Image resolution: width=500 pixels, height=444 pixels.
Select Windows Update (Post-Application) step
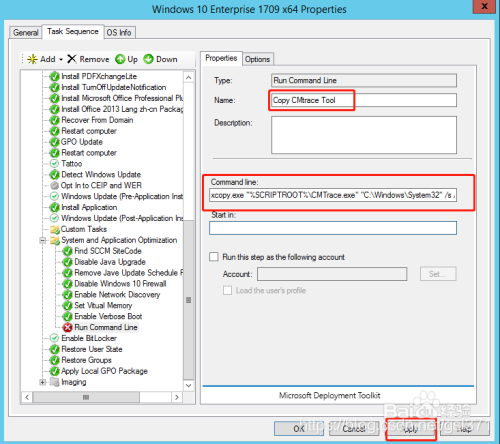(122, 218)
